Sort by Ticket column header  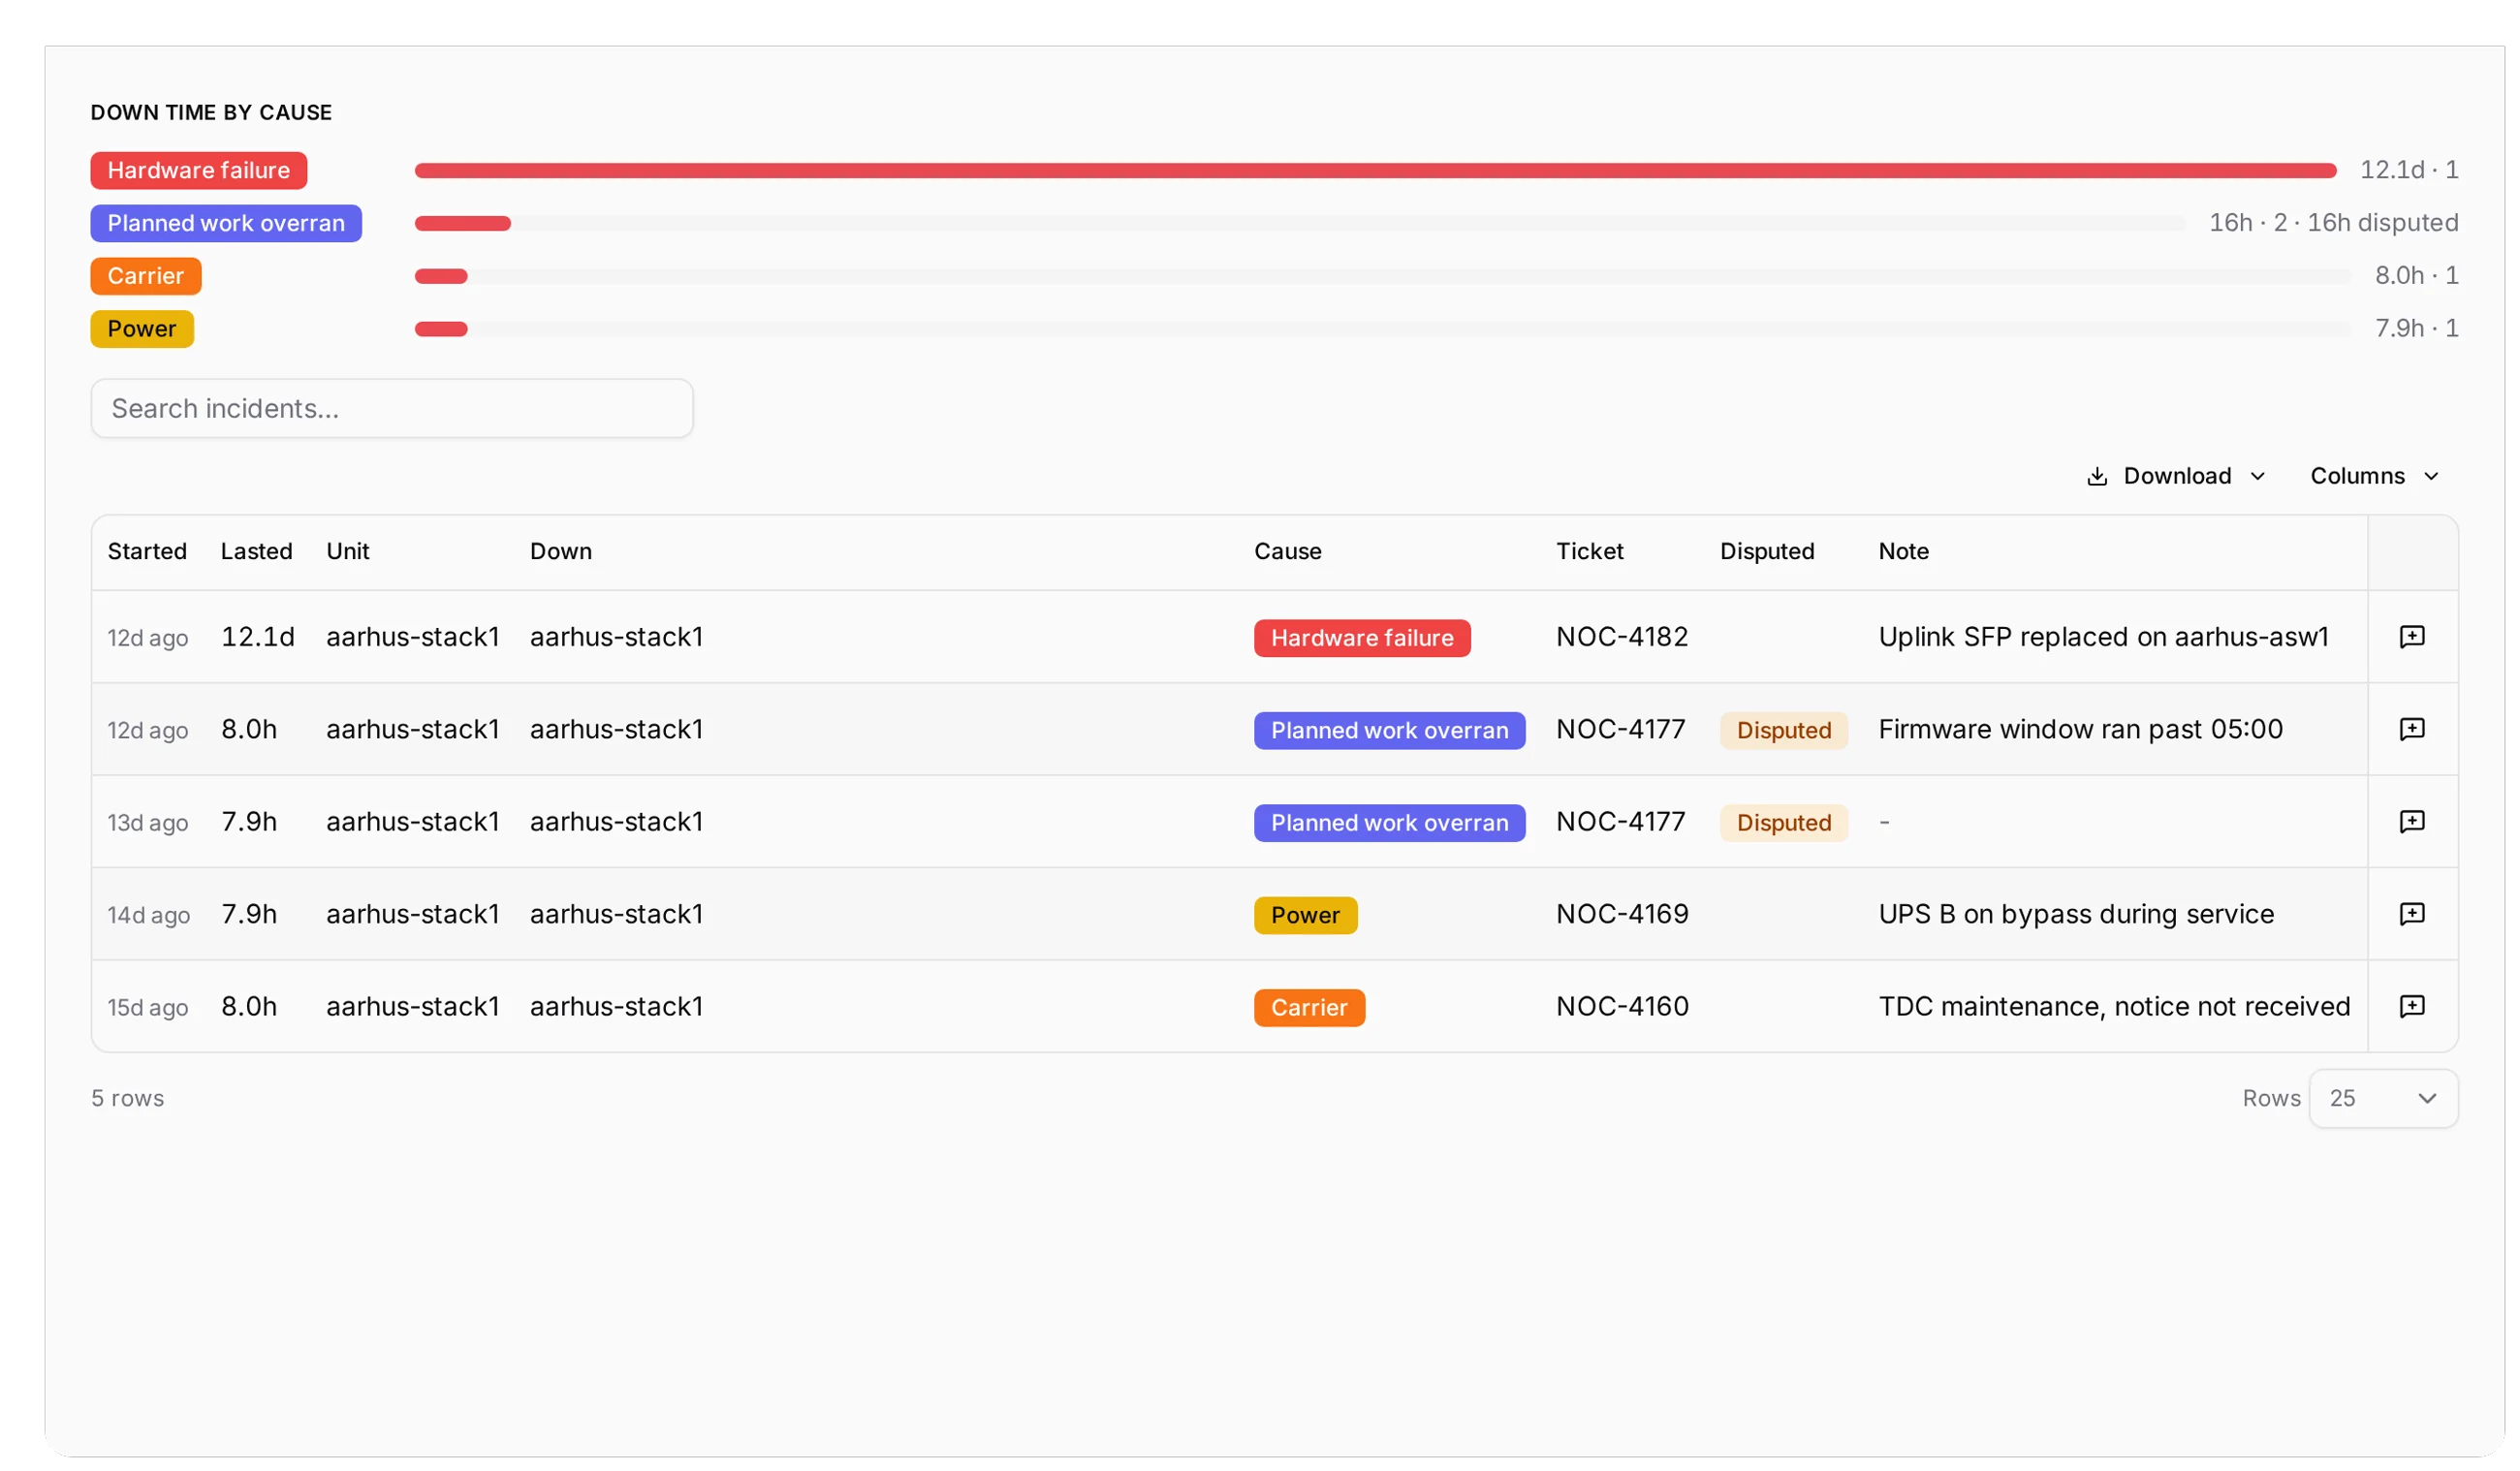(x=1590, y=551)
